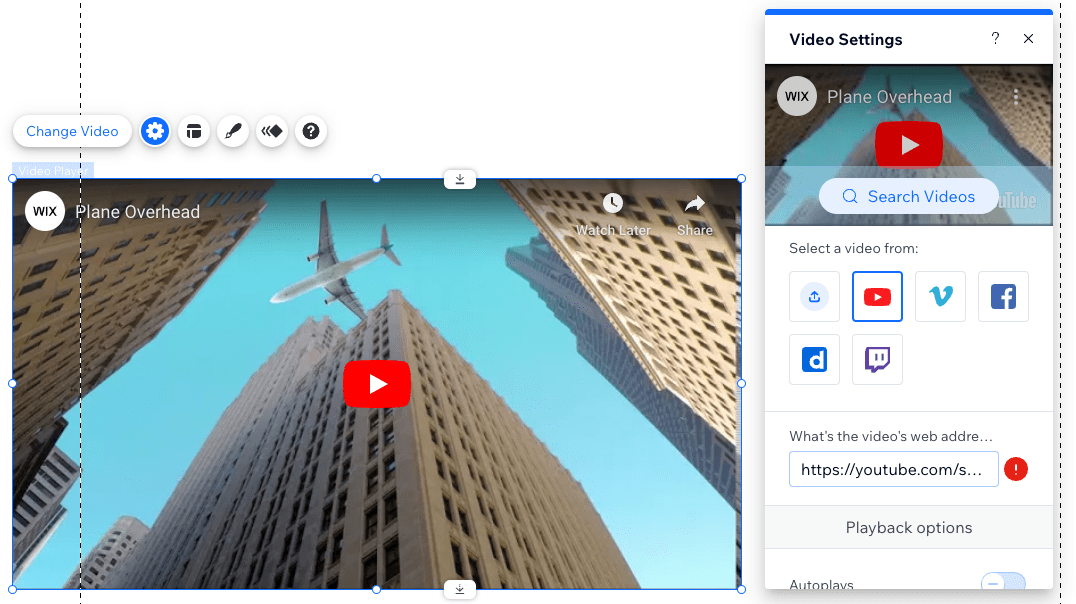The width and height of the screenshot is (1076, 604).
Task: Play the Plane Overhead video on canvas
Action: click(377, 384)
